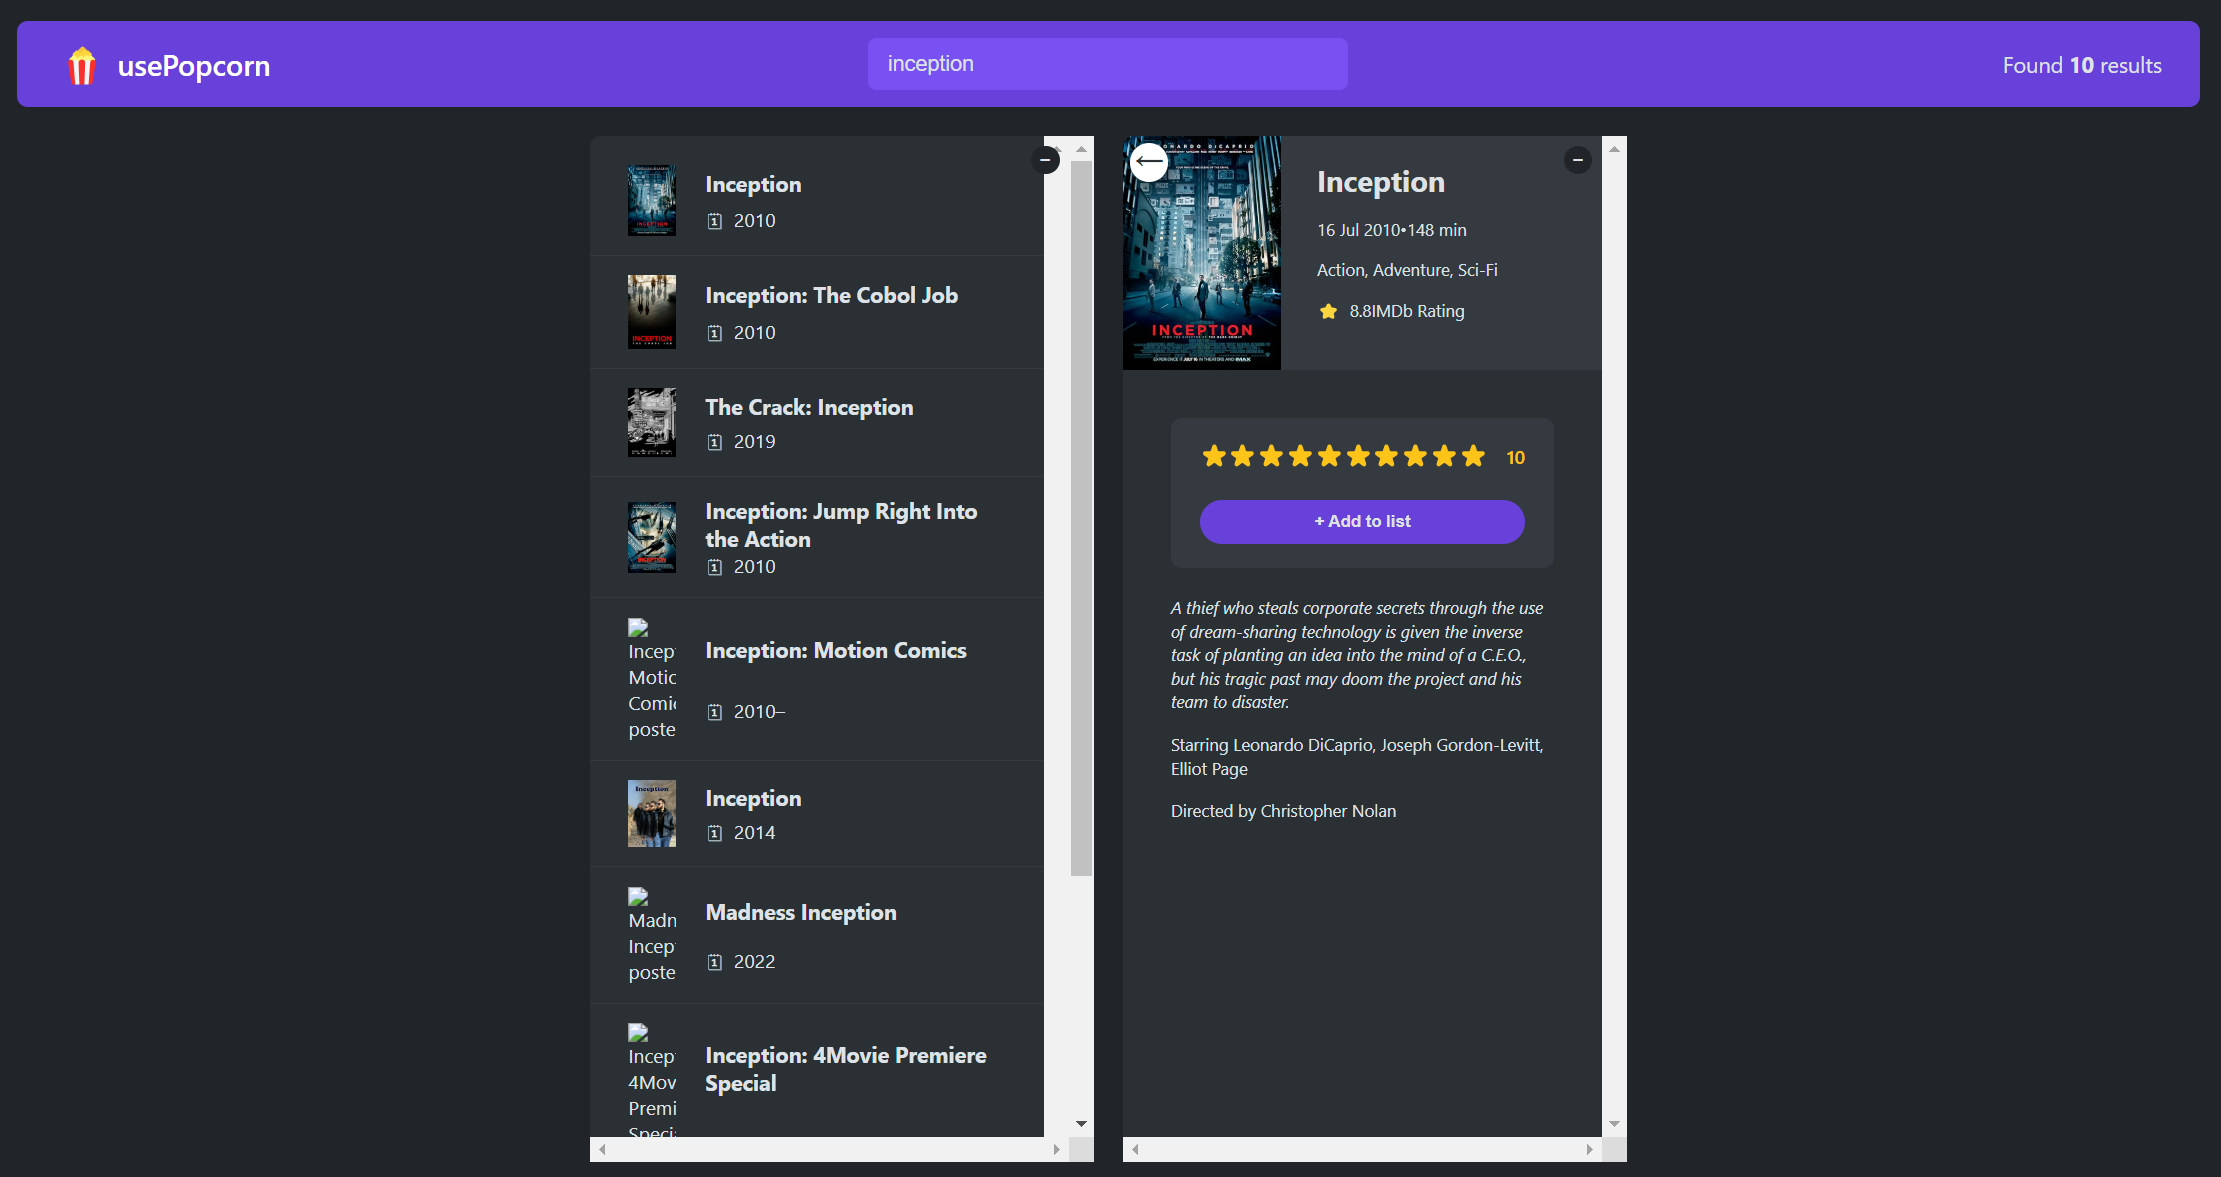Collapse the search results list panel
Viewport: 2221px width, 1177px height.
(1045, 160)
